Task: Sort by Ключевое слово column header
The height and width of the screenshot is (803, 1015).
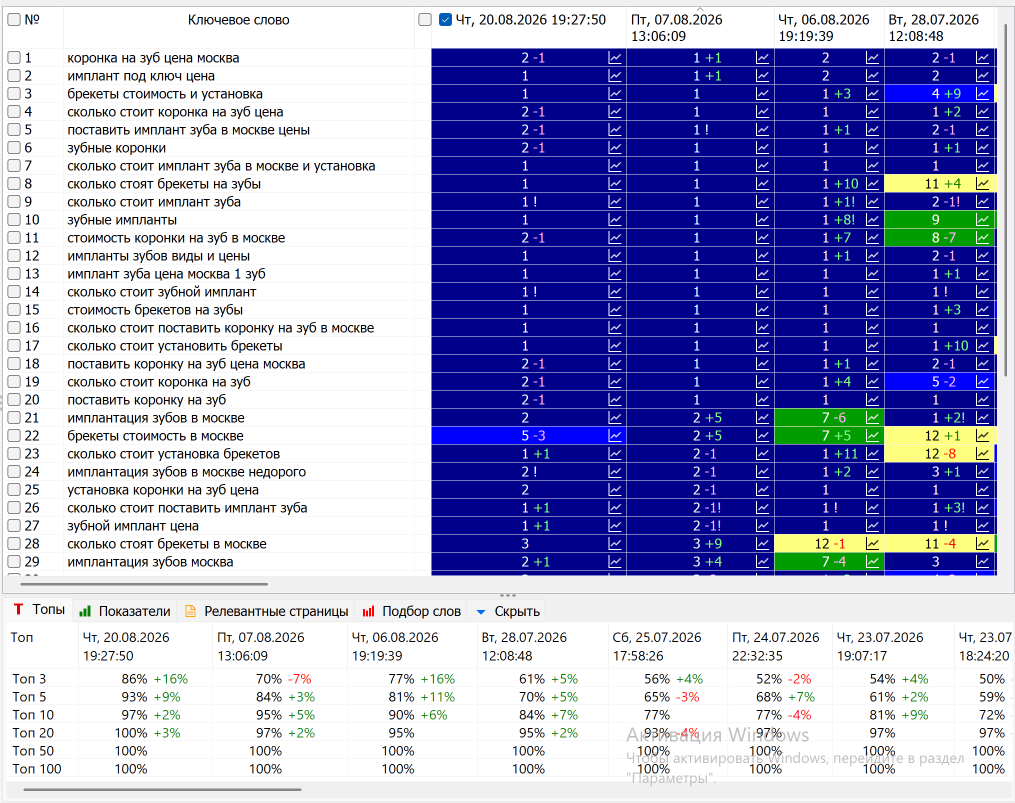Action: pos(238,20)
